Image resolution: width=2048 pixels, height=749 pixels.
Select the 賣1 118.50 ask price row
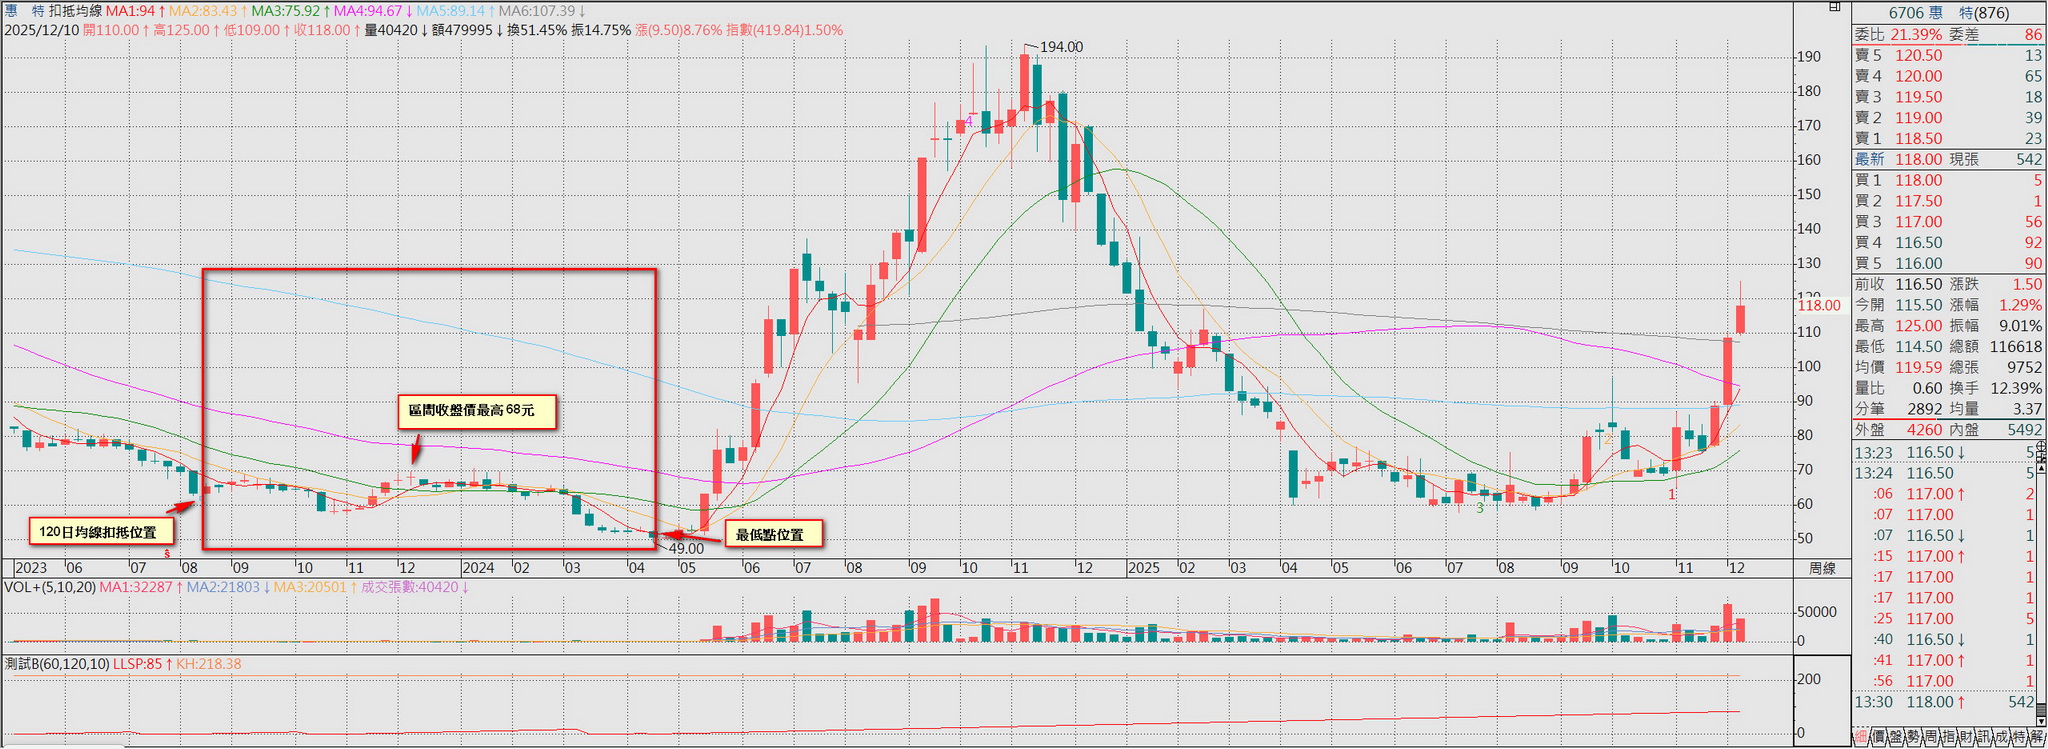(x=1948, y=139)
